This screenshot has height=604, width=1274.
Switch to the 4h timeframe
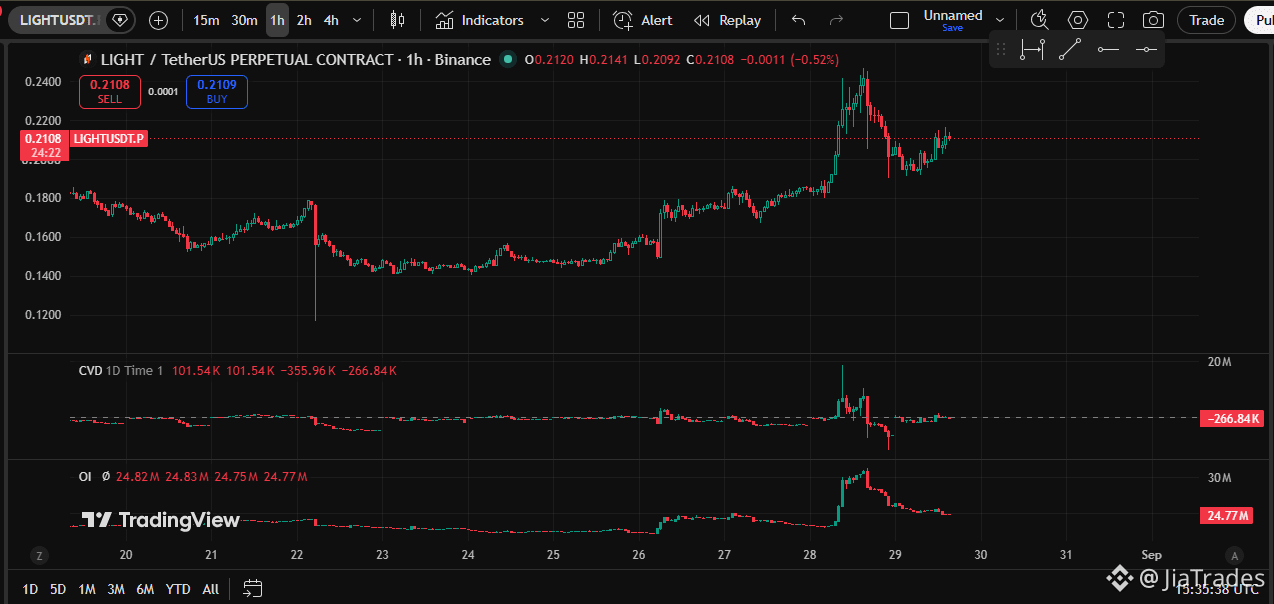pos(331,20)
